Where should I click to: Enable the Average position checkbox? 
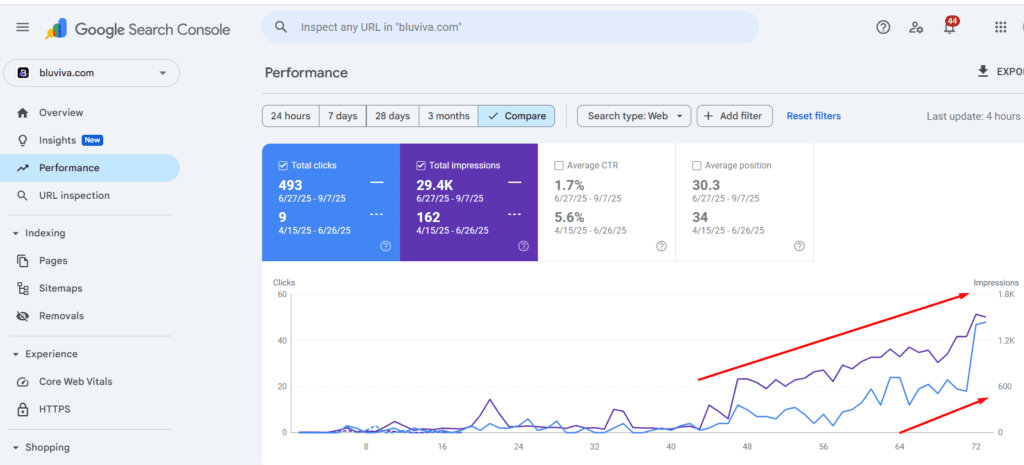pyautogui.click(x=697, y=165)
